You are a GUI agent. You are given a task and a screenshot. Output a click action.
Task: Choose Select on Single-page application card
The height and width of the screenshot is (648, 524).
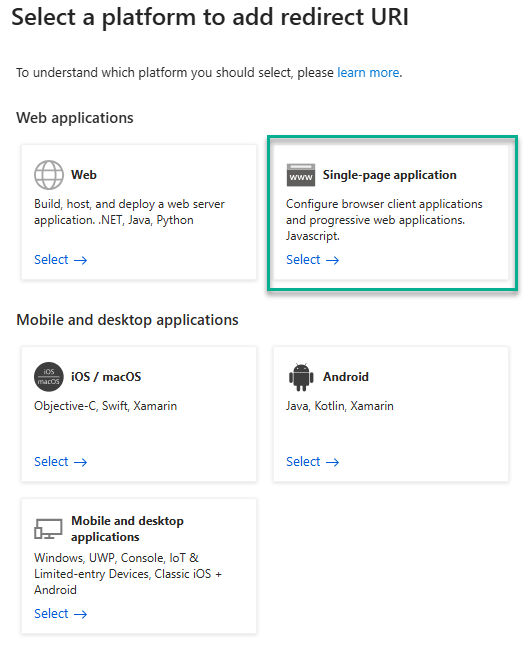[312, 260]
